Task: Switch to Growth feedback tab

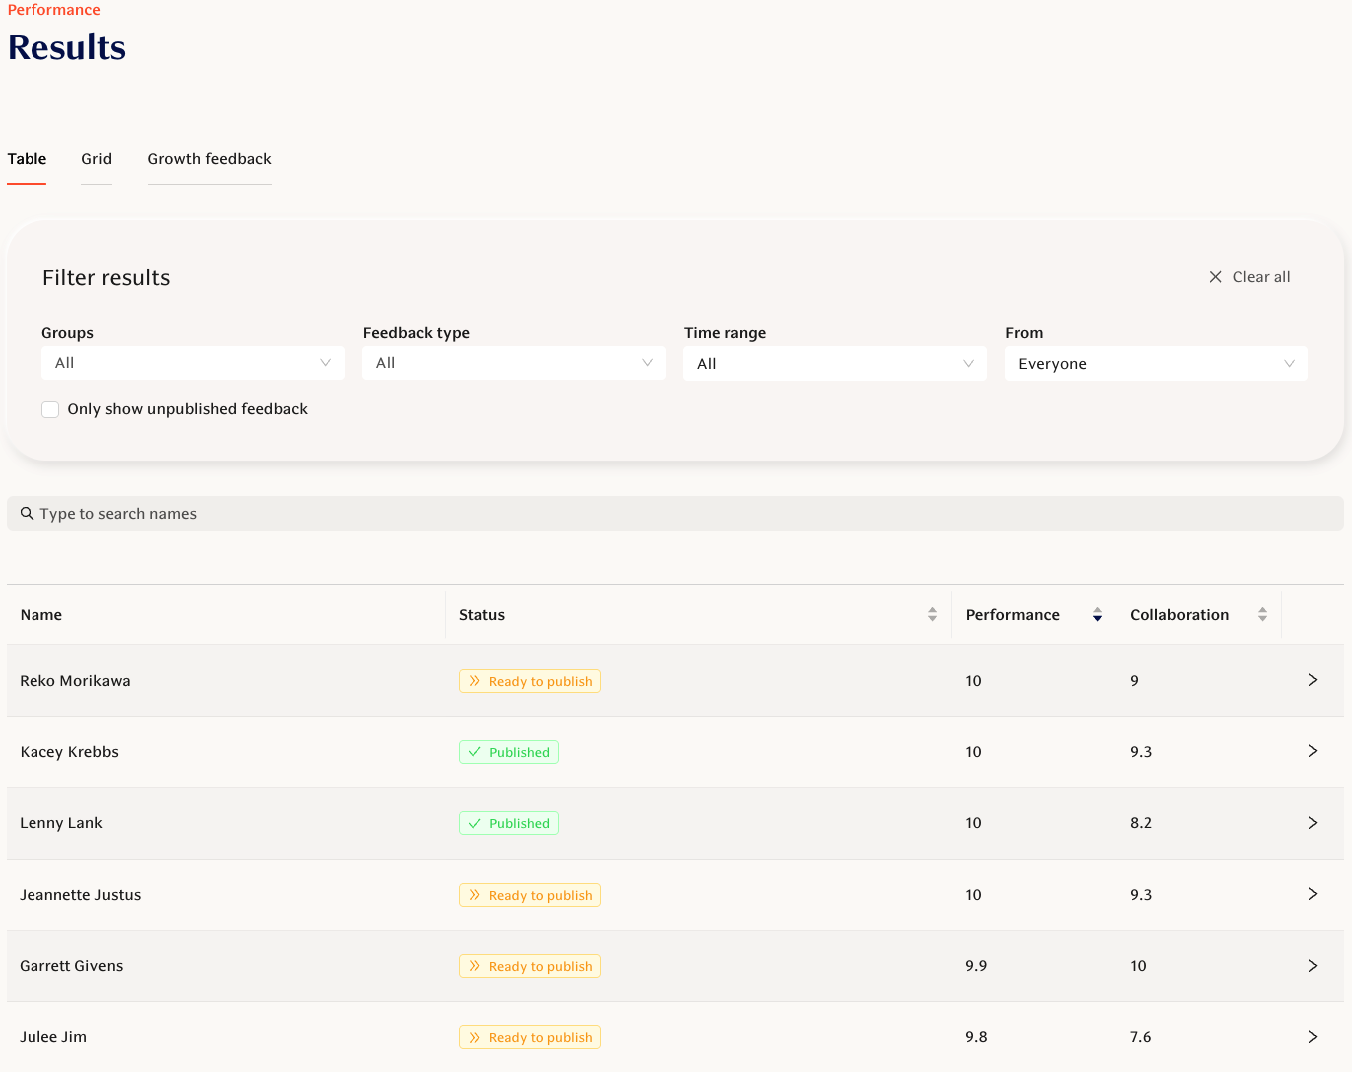Action: click(209, 159)
